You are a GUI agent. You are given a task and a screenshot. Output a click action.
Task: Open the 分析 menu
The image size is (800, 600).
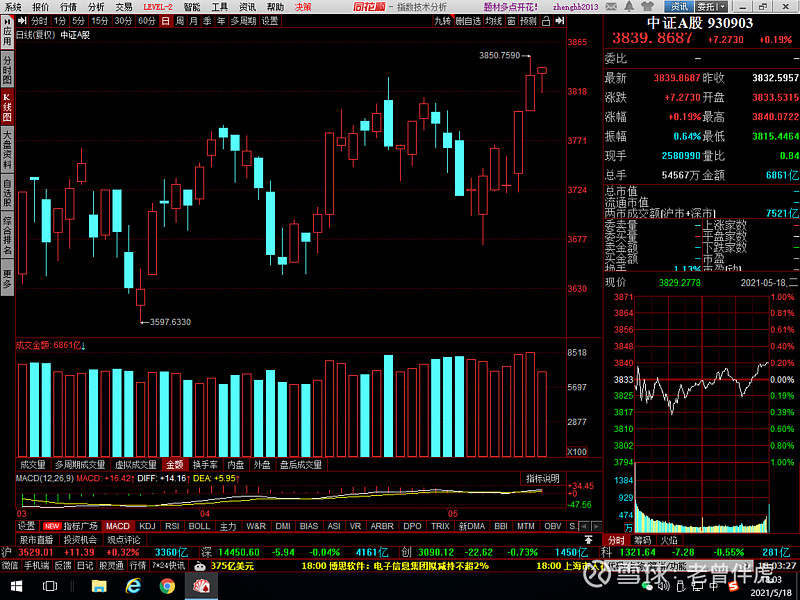pyautogui.click(x=96, y=7)
